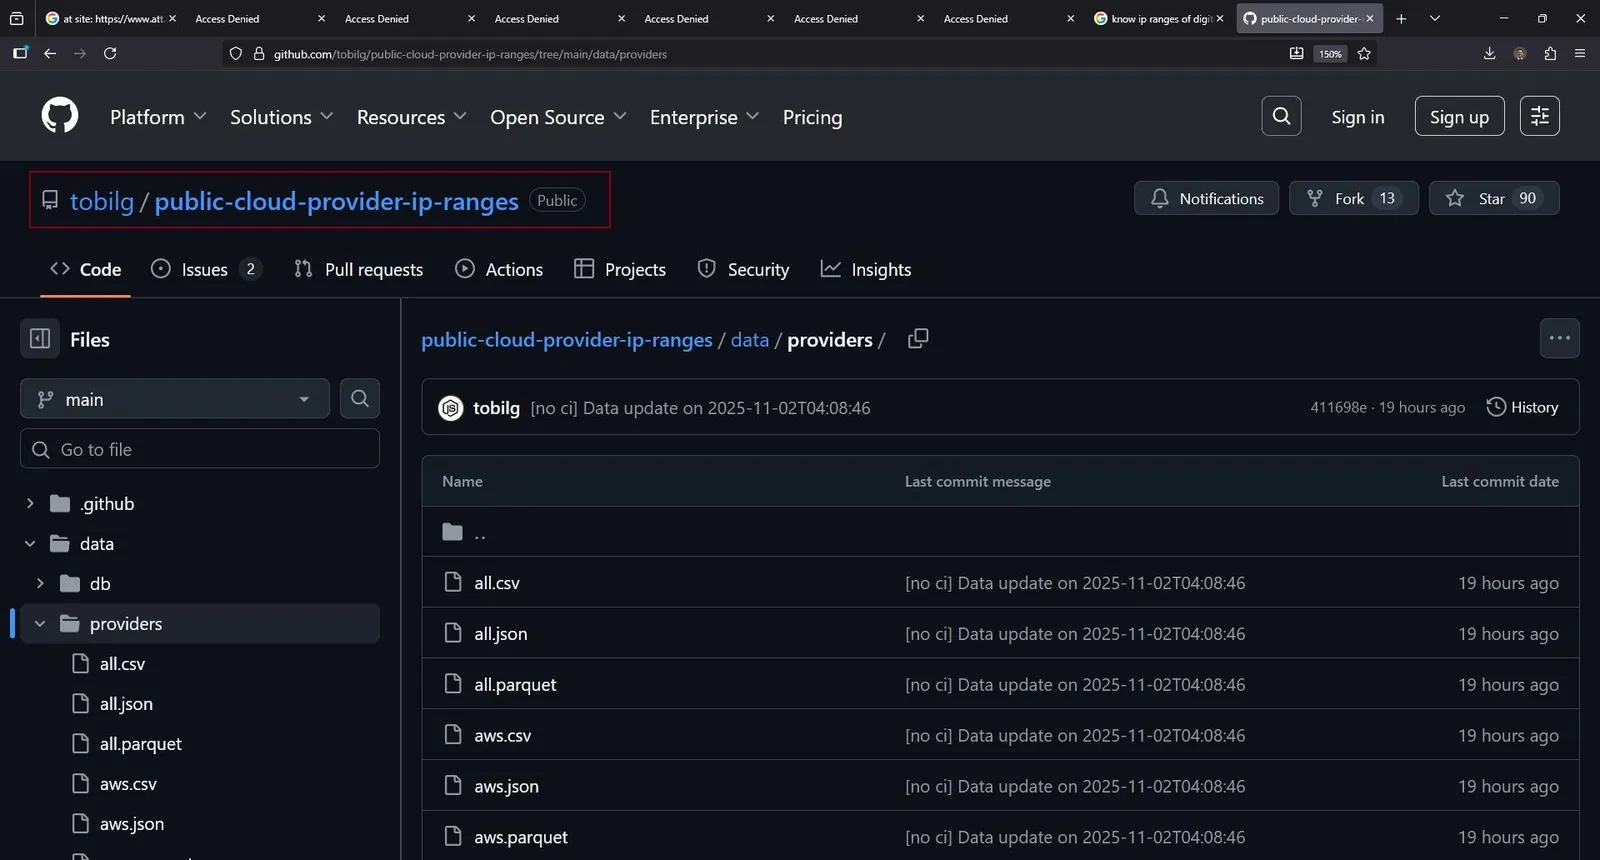This screenshot has width=1600, height=860.
Task: Open the Enterprise dropdown menu
Action: click(704, 117)
